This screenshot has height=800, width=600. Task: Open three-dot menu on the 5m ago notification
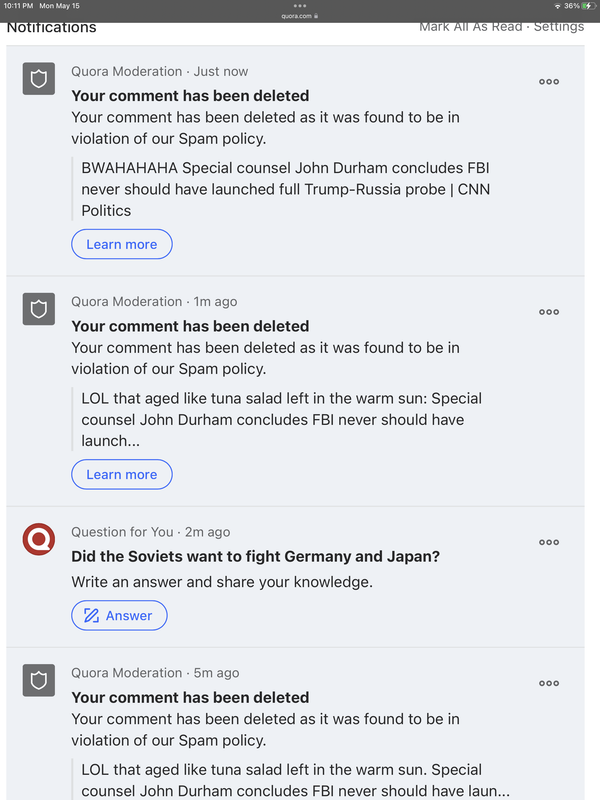(549, 683)
